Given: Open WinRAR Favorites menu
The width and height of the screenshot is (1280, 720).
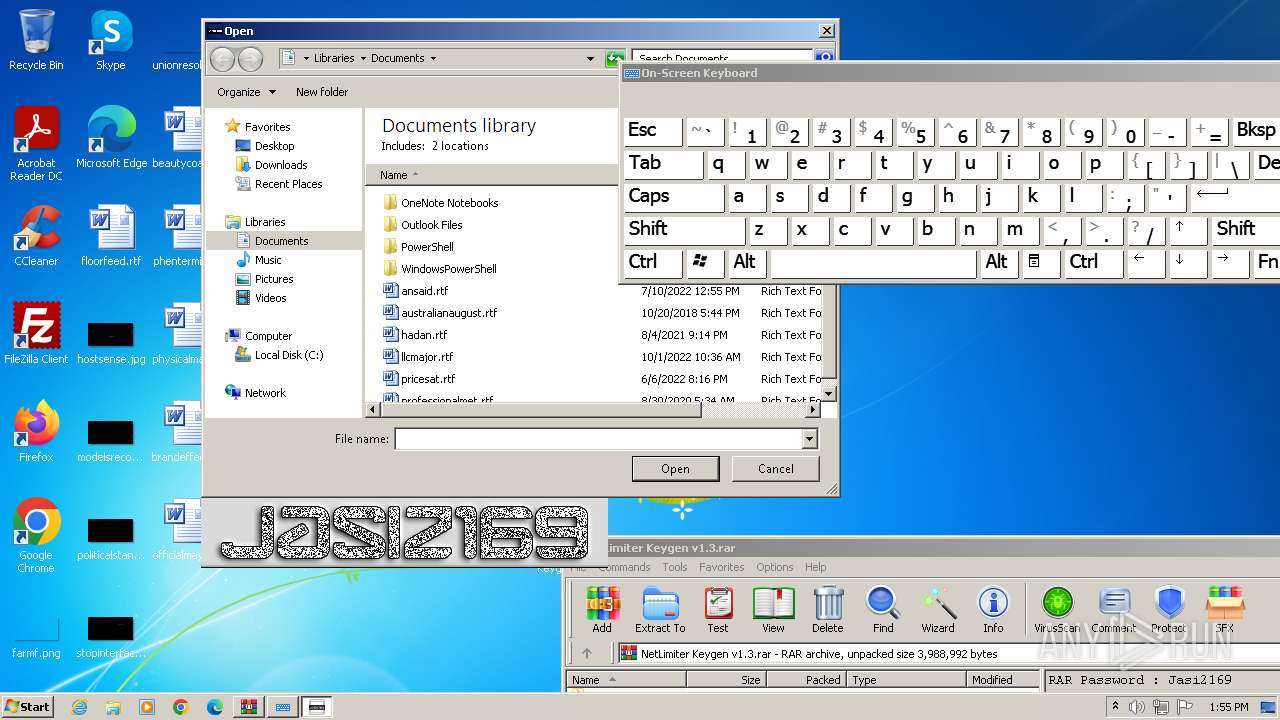Looking at the screenshot, I should pos(721,567).
